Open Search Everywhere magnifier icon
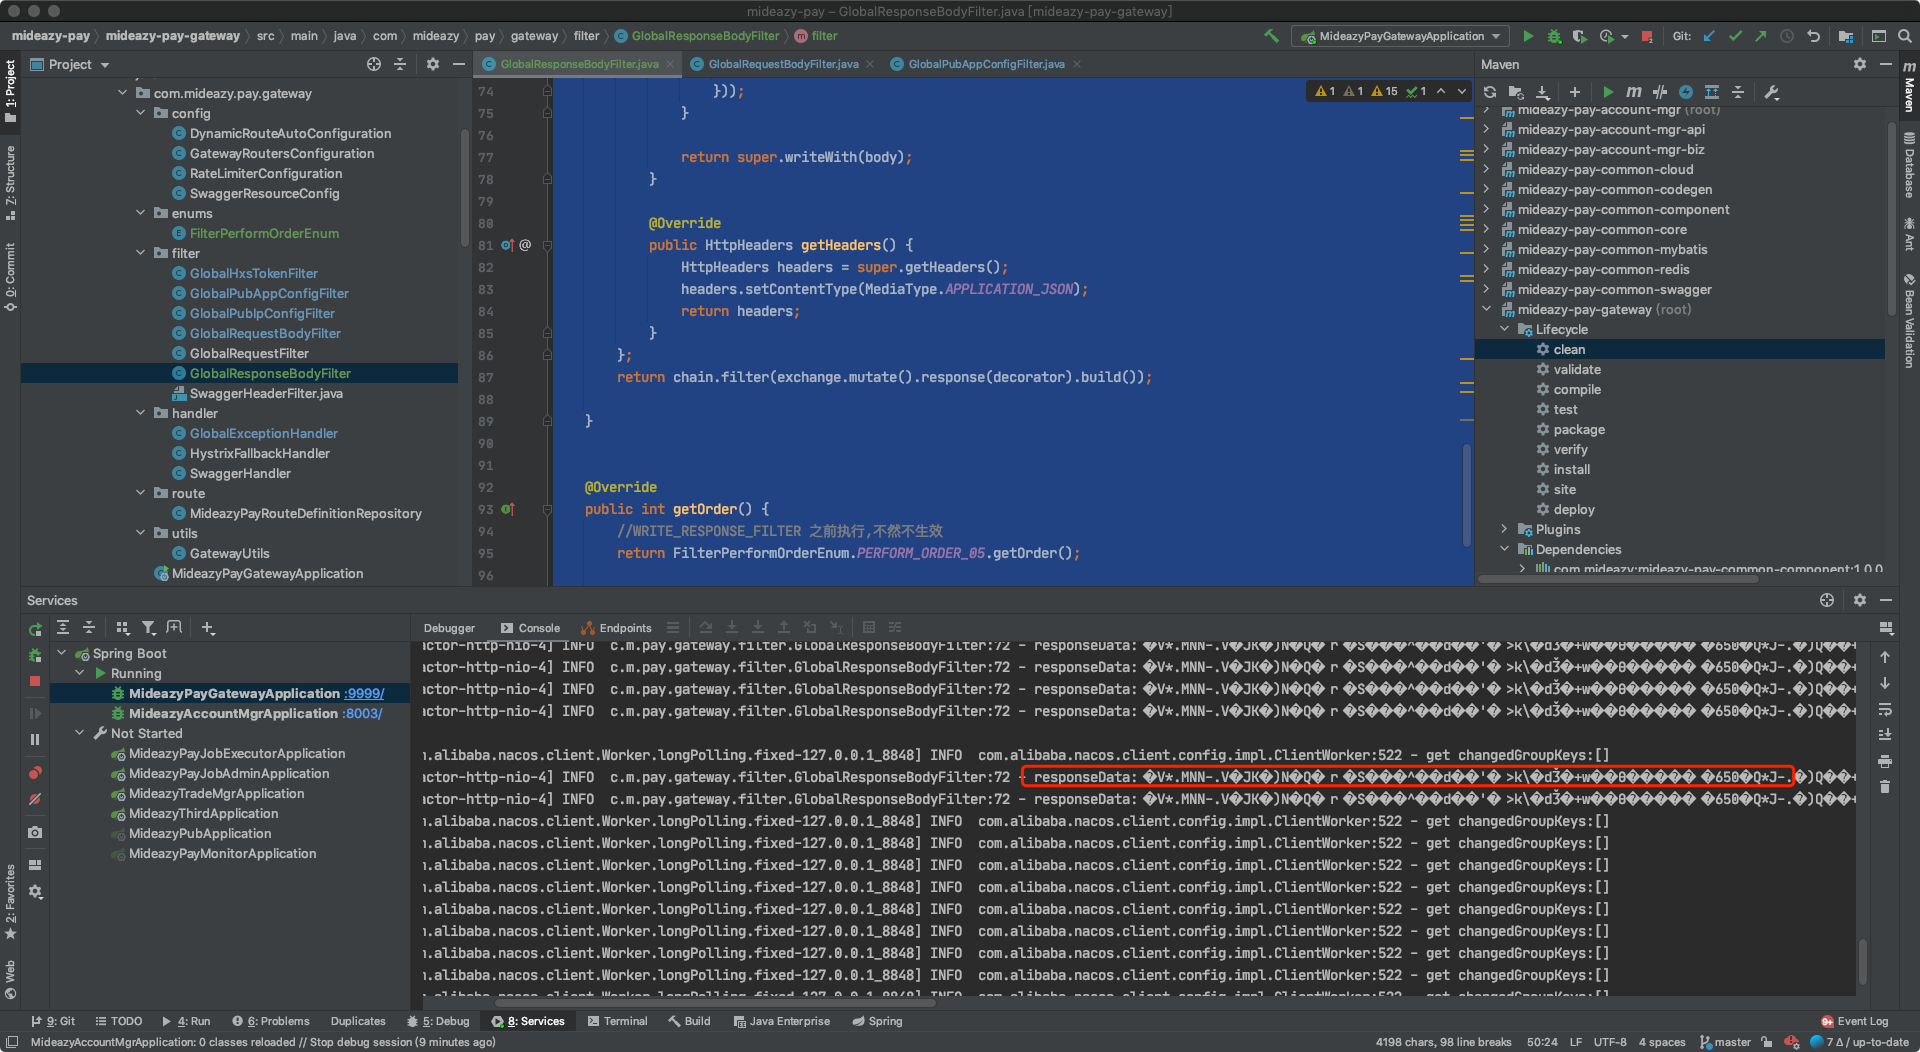 (1905, 36)
